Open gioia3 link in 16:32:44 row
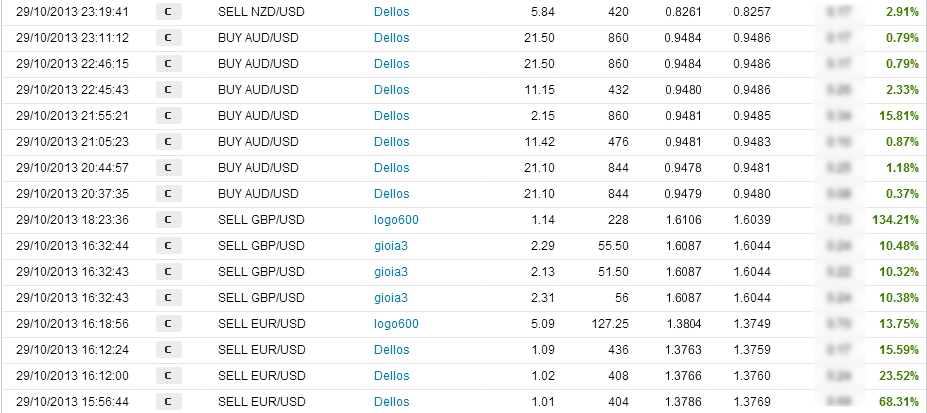 (391, 246)
